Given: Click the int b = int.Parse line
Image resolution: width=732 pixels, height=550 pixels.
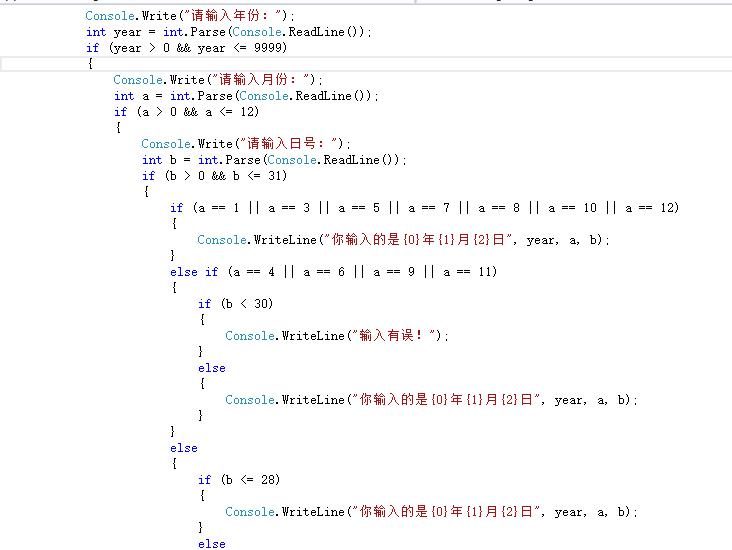Looking at the screenshot, I should click(x=274, y=160).
